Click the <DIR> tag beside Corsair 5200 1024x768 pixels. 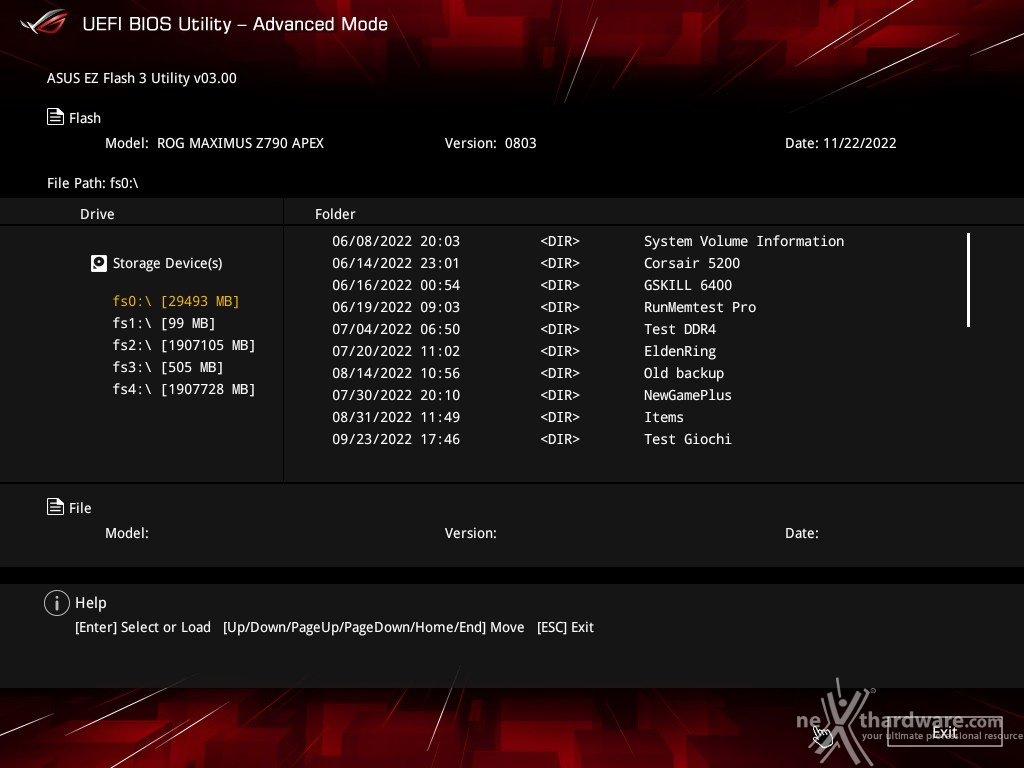560,263
